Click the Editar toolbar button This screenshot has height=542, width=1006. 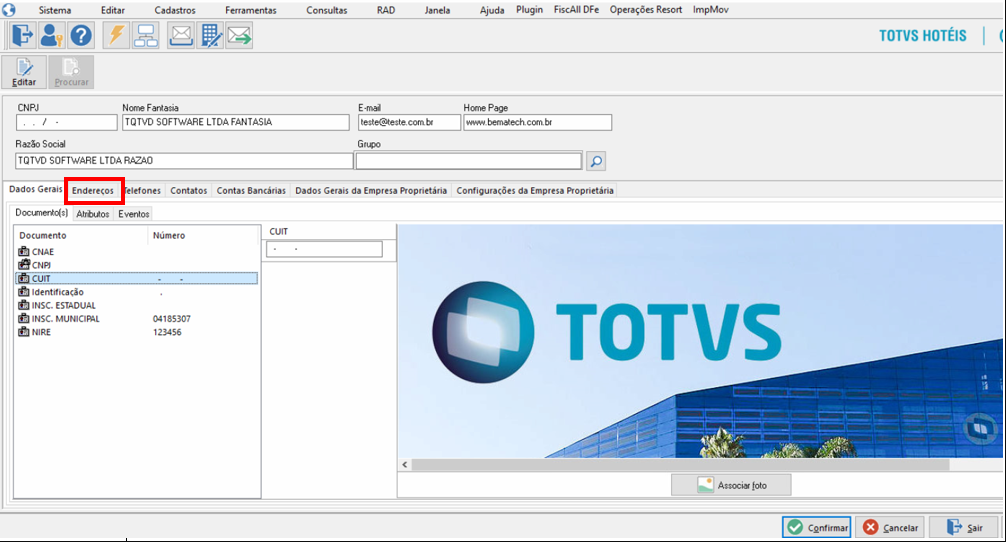click(24, 72)
